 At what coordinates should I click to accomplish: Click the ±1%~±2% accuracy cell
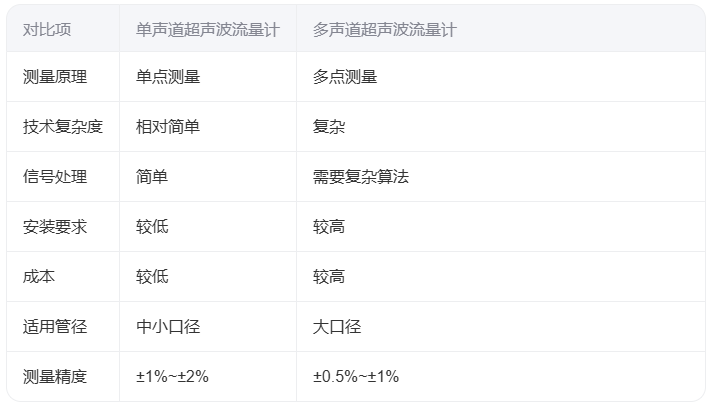click(x=172, y=377)
